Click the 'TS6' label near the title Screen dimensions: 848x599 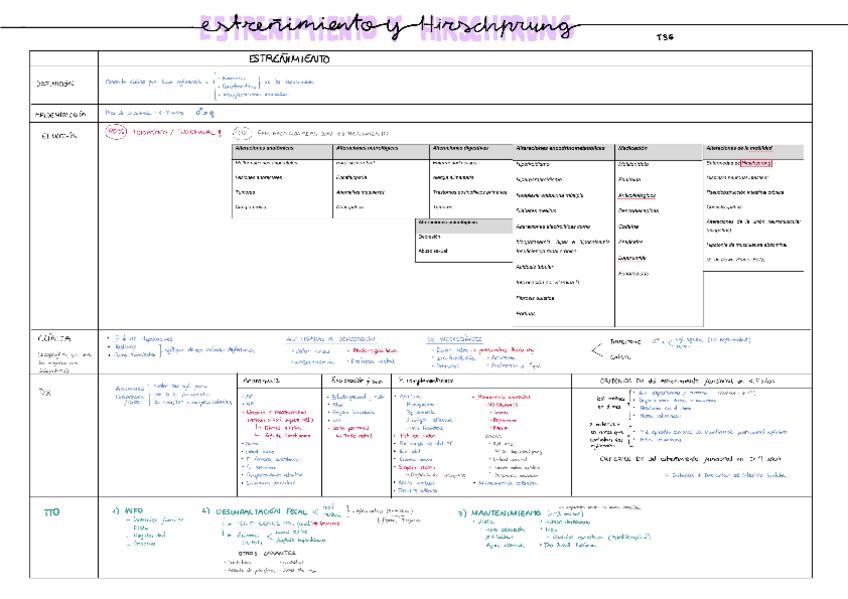pos(665,37)
